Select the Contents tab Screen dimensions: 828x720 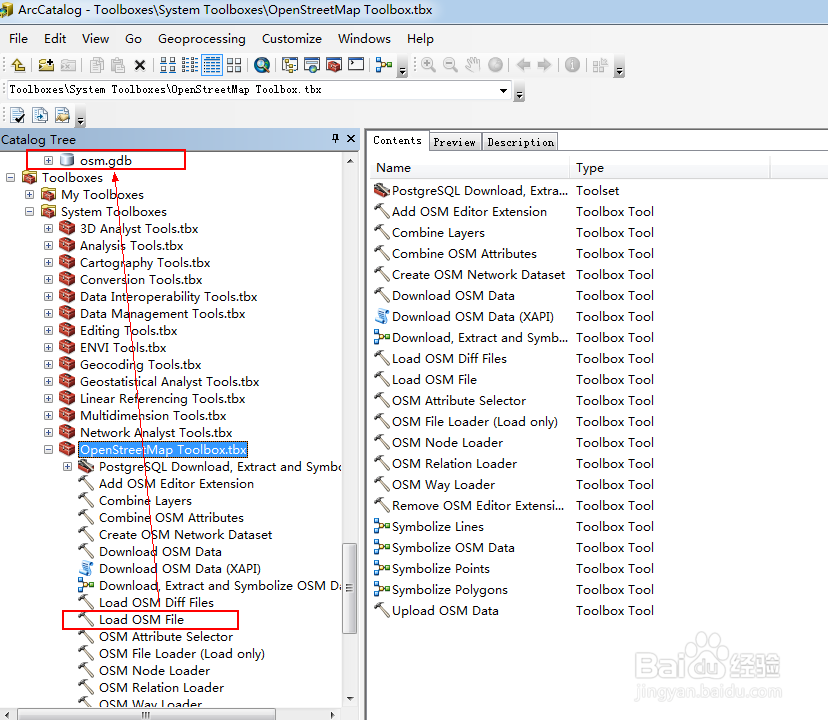[397, 141]
